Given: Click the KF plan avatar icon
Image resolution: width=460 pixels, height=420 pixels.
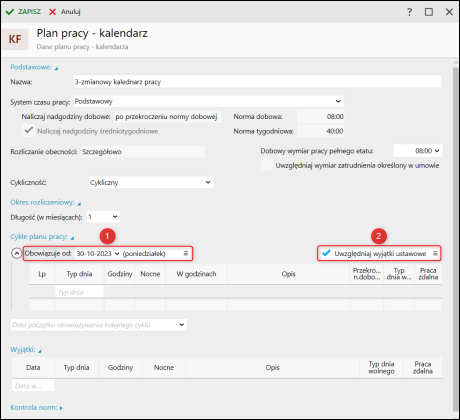Looking at the screenshot, I should point(15,39).
